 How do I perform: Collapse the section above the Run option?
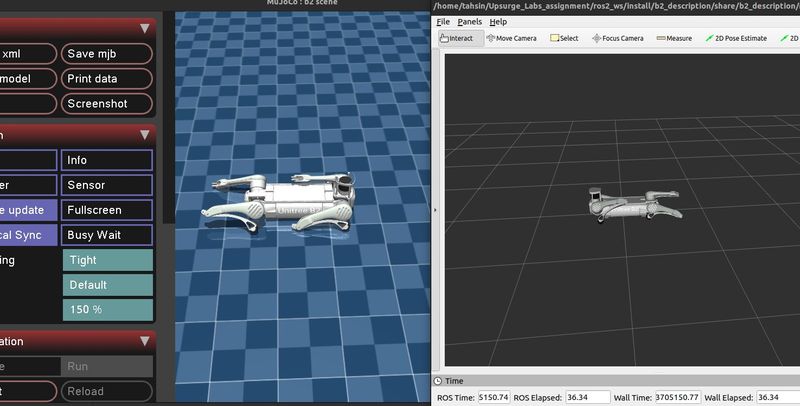(145, 341)
